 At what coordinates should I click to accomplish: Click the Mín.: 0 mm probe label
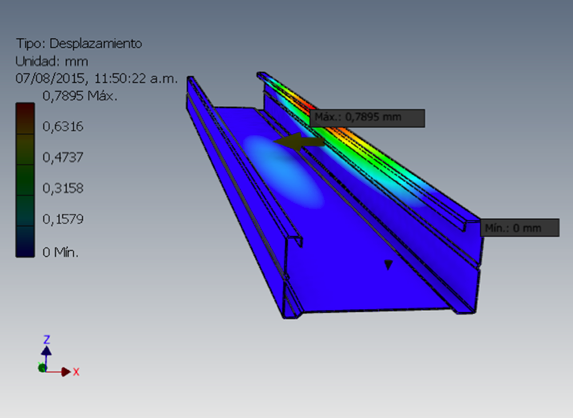[519, 228]
